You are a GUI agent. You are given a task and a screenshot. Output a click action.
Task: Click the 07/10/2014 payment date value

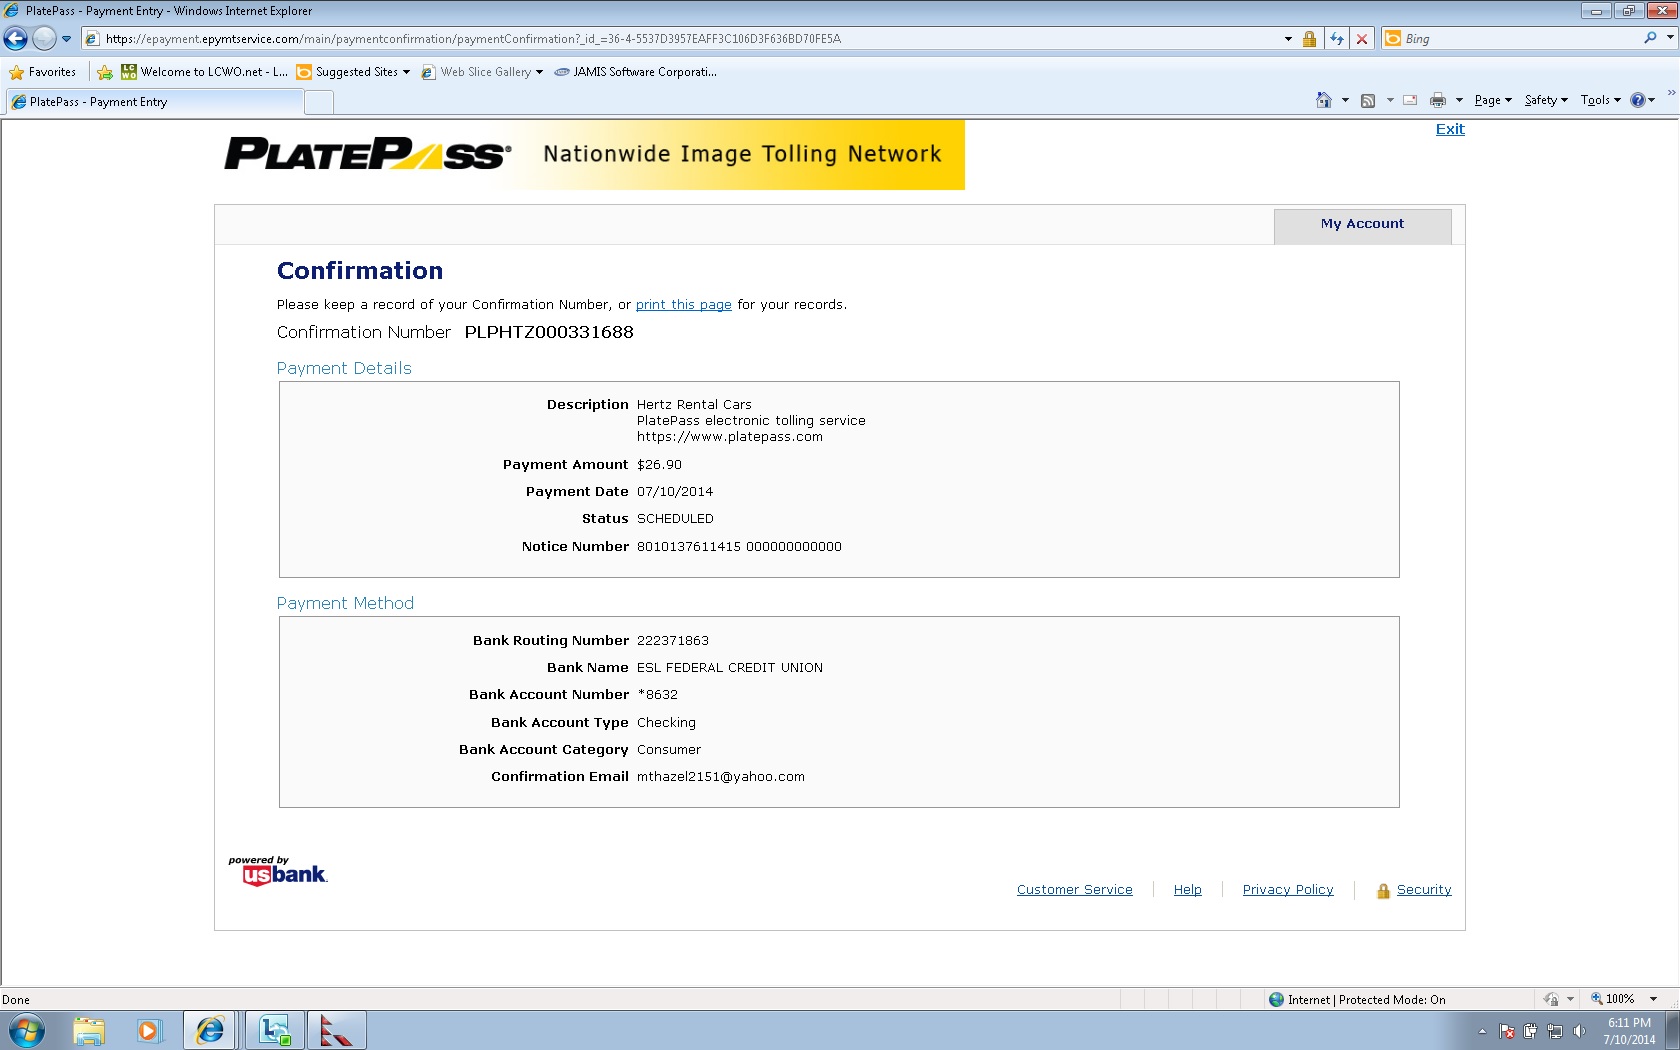point(675,492)
